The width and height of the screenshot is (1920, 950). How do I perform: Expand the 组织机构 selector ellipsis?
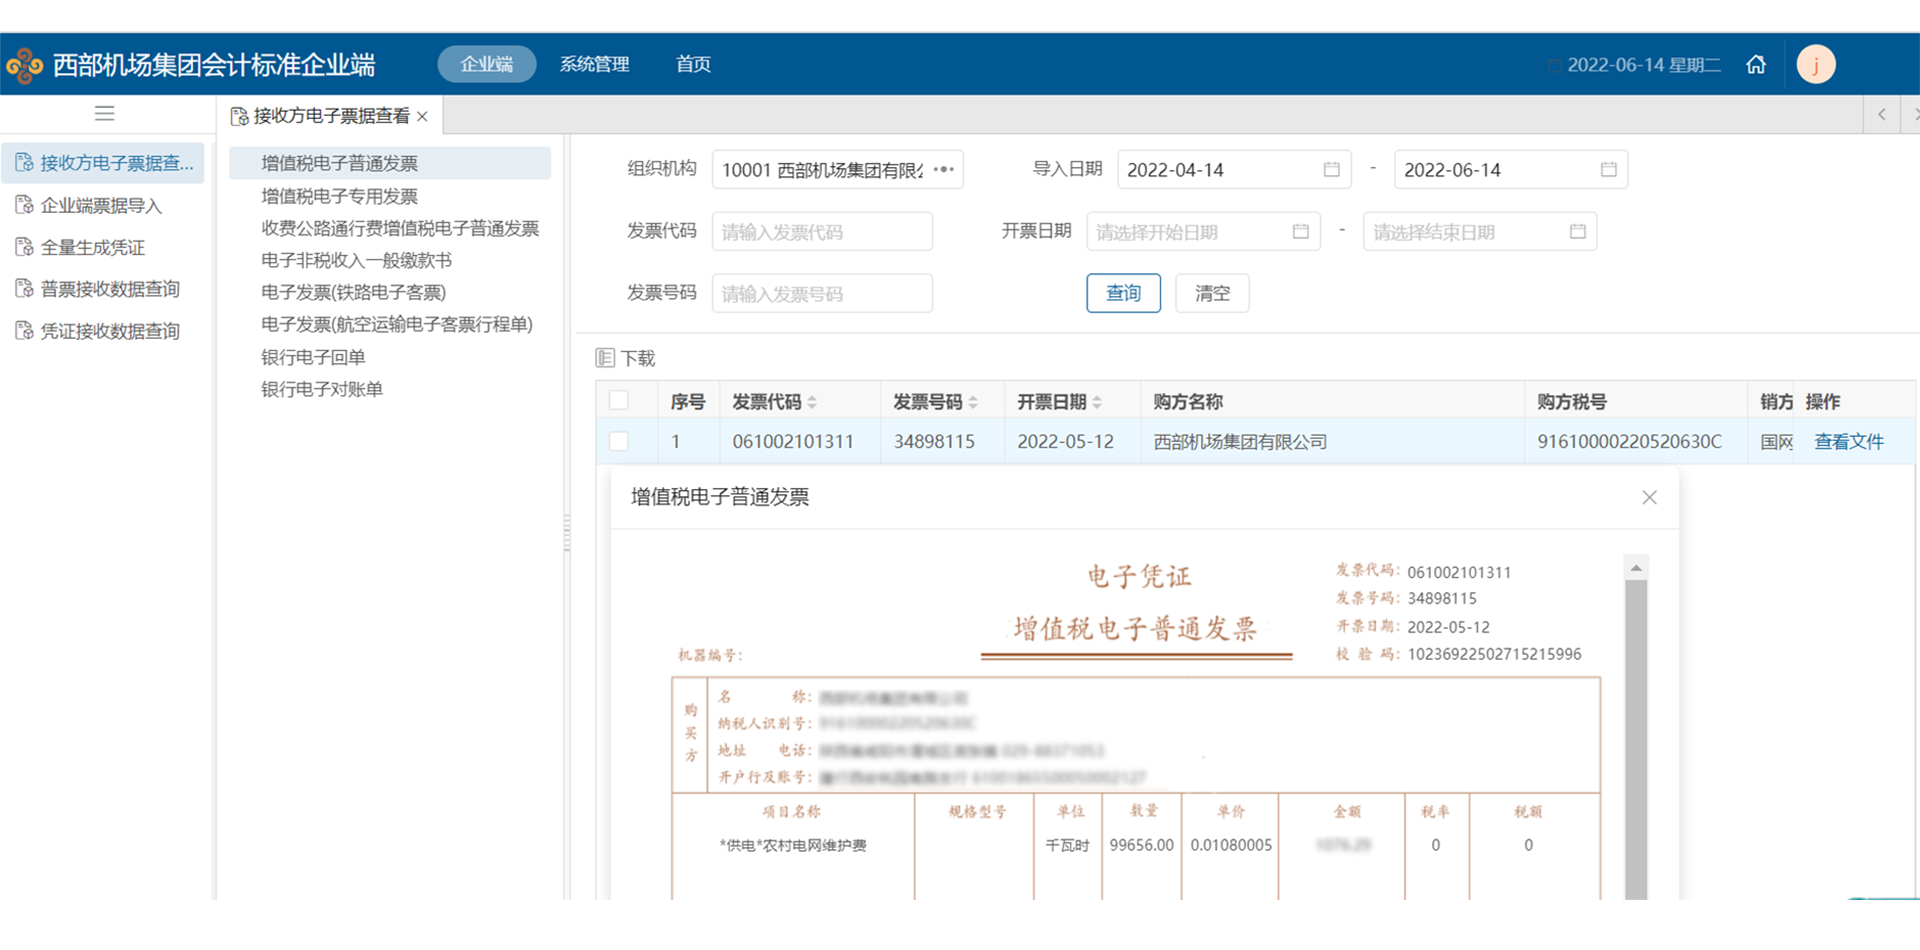click(x=943, y=170)
